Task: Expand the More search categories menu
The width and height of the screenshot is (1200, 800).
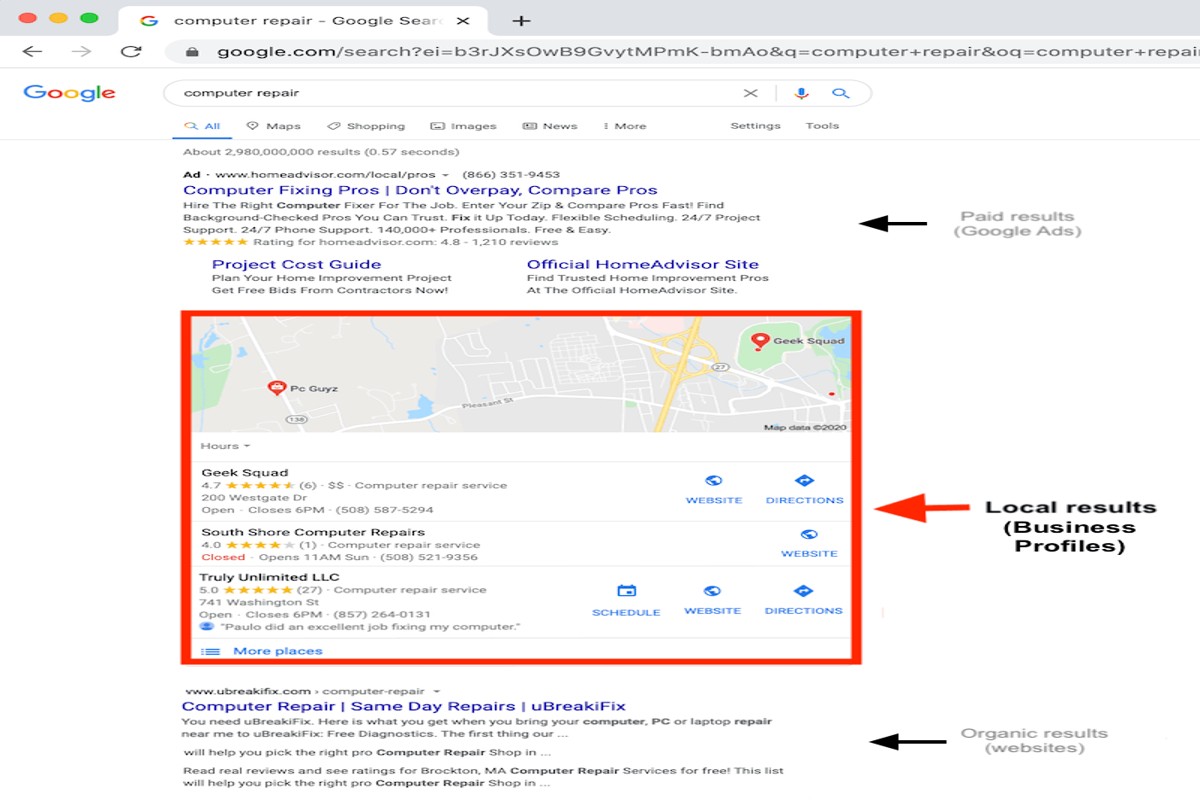Action: (625, 126)
